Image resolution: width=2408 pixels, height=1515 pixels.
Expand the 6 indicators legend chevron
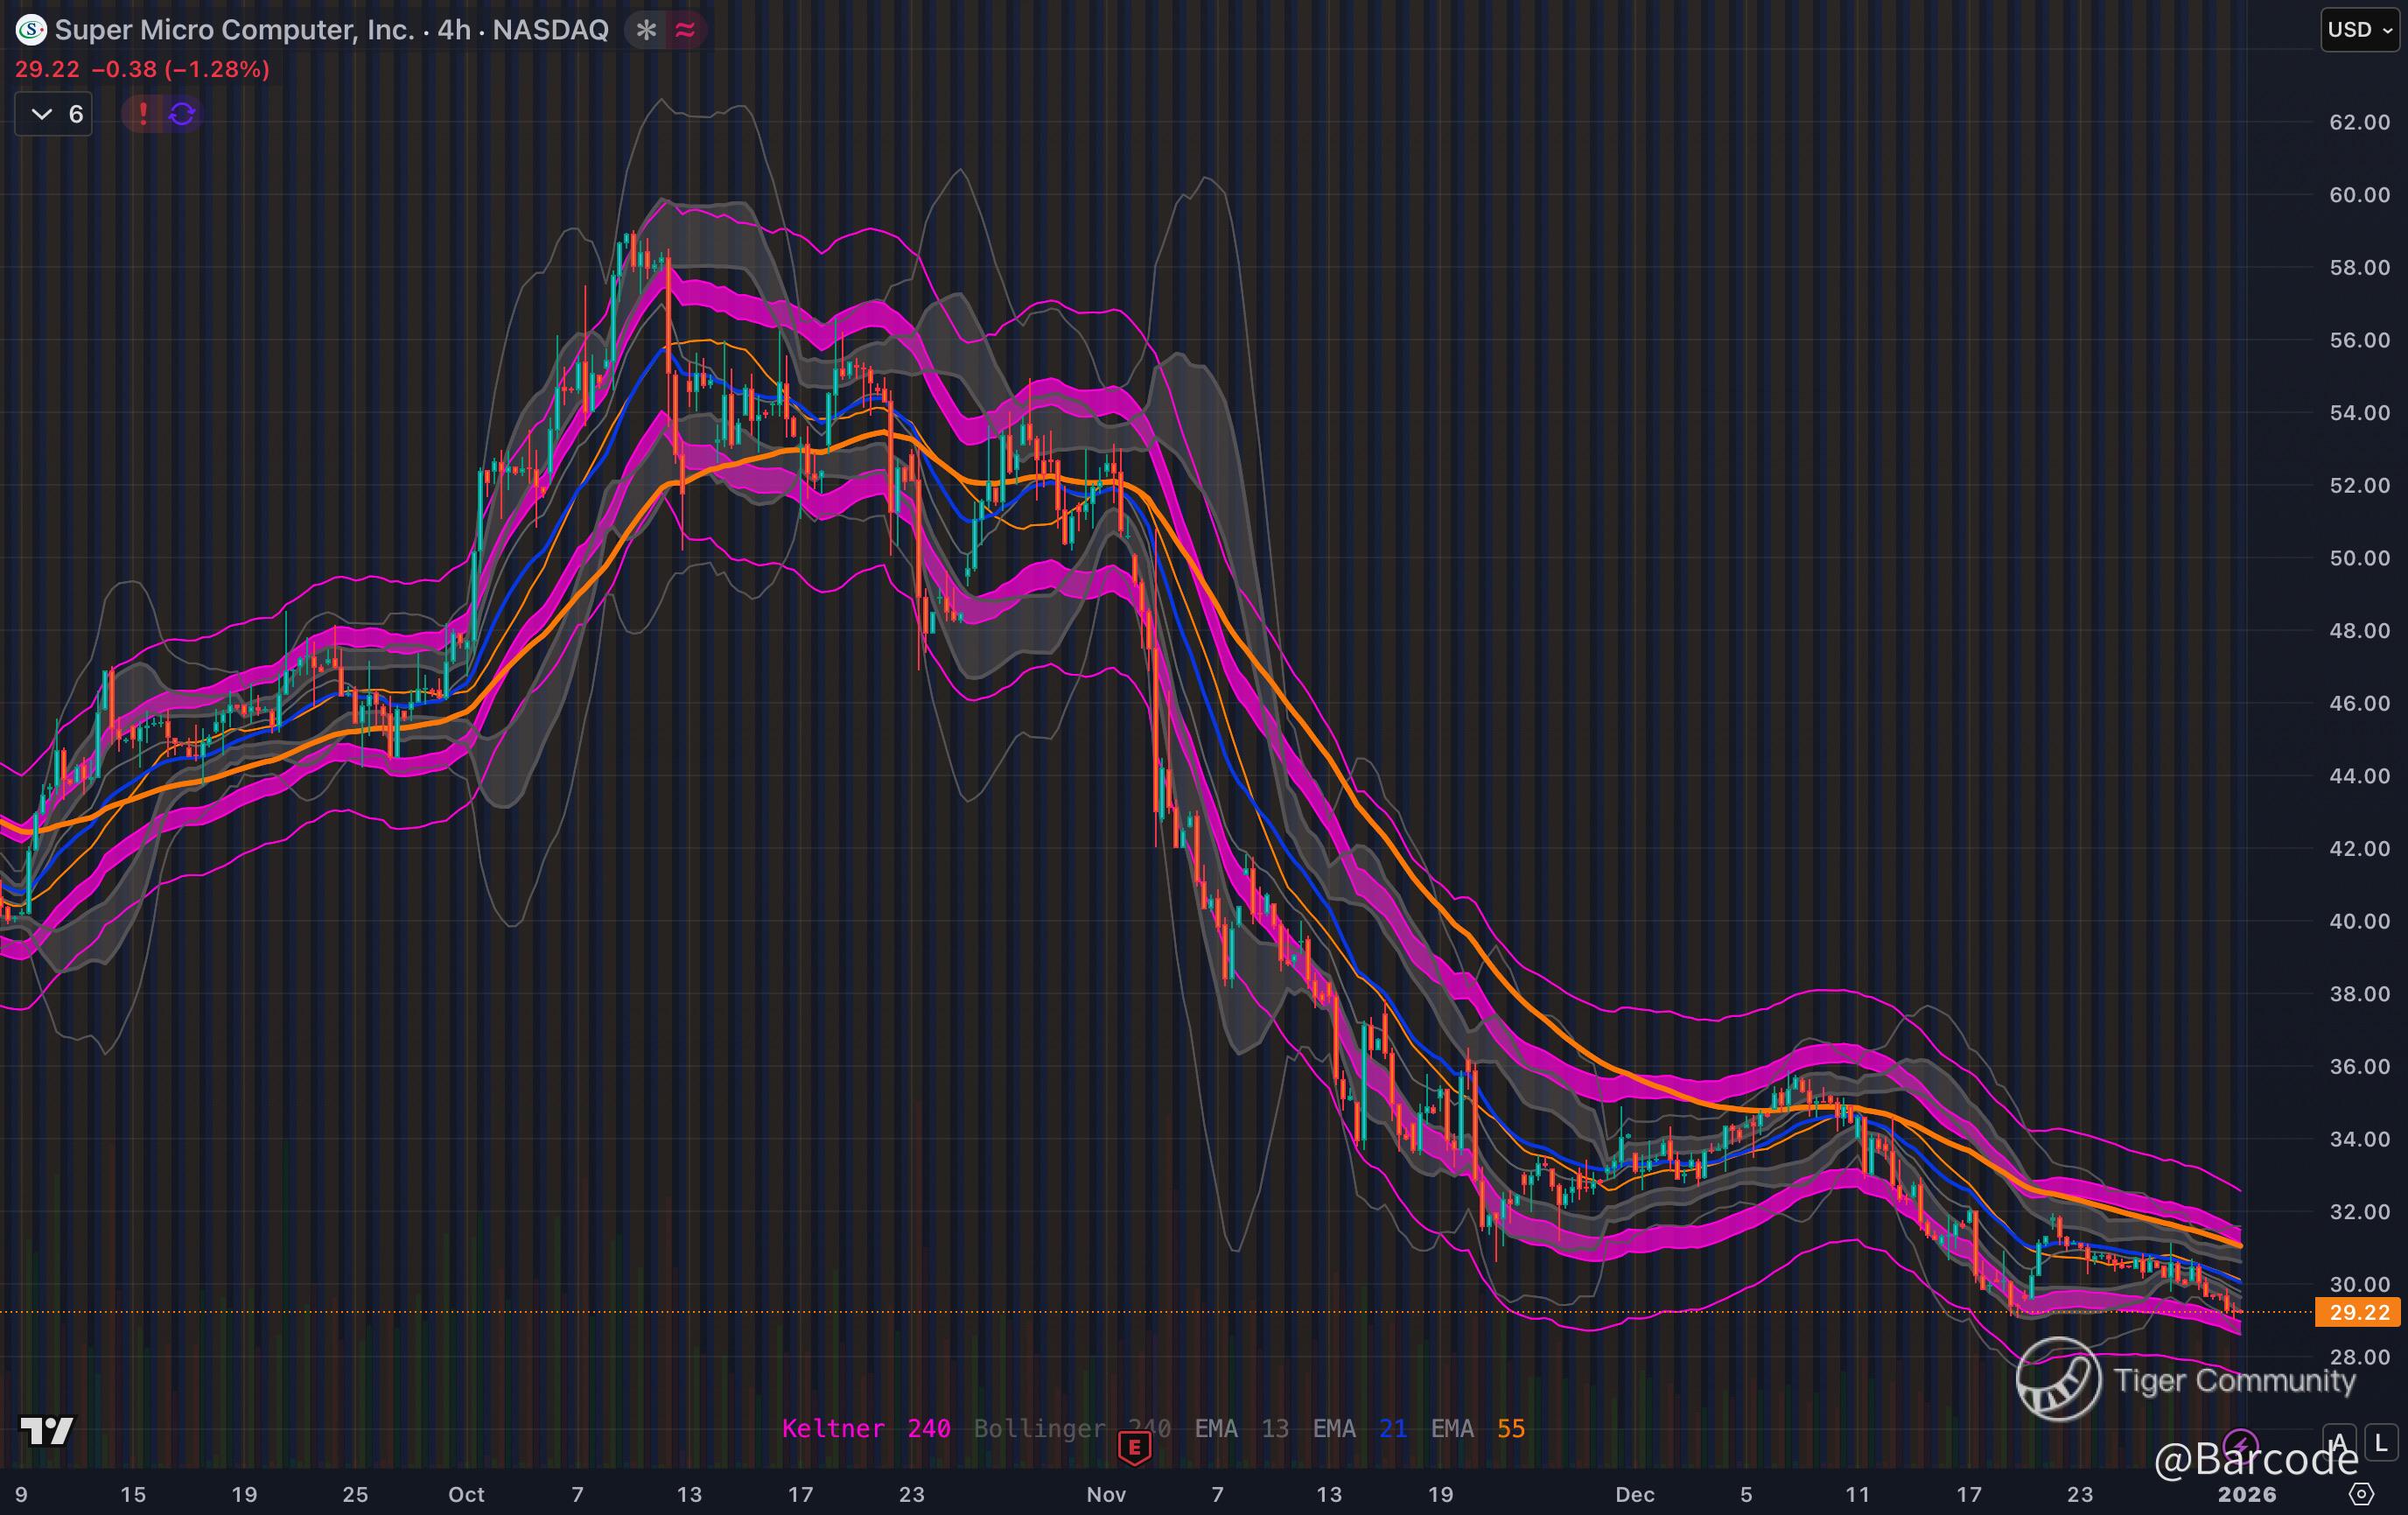click(x=42, y=114)
